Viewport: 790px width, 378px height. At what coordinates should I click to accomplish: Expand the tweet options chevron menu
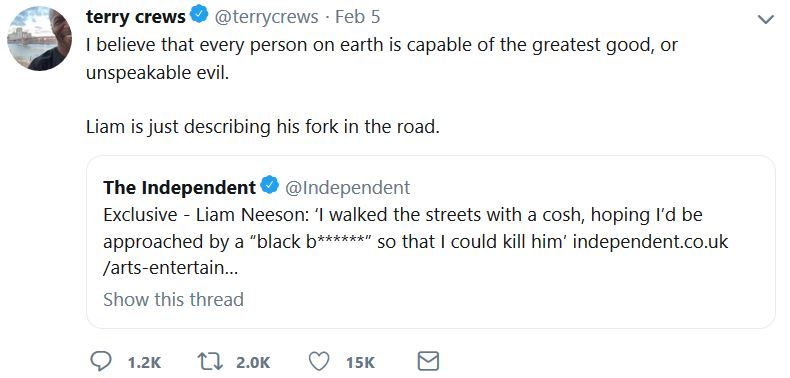click(x=766, y=20)
